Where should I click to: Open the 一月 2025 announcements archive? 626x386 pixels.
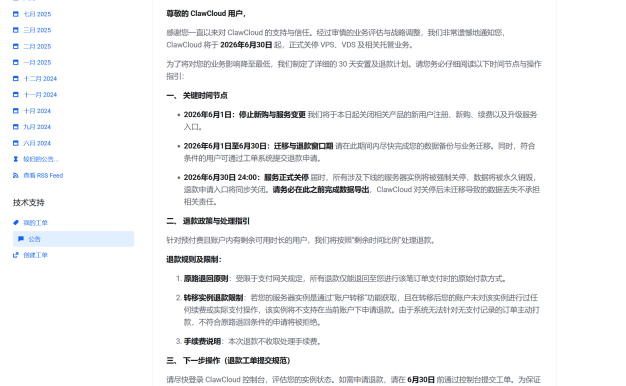(x=37, y=63)
